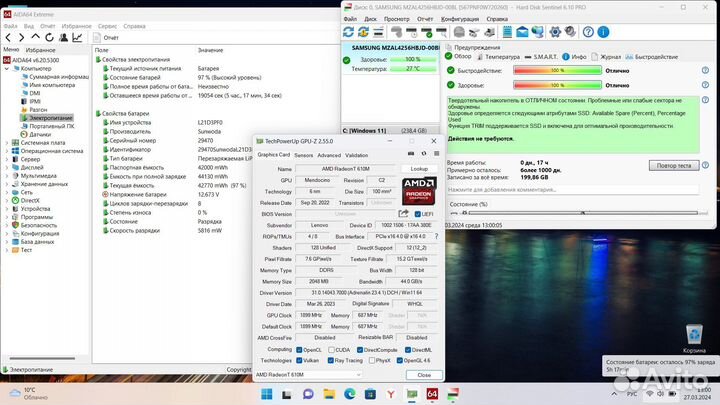Toggle the DirectML checkbox
This screenshot has height=405, width=720.
coord(408,350)
